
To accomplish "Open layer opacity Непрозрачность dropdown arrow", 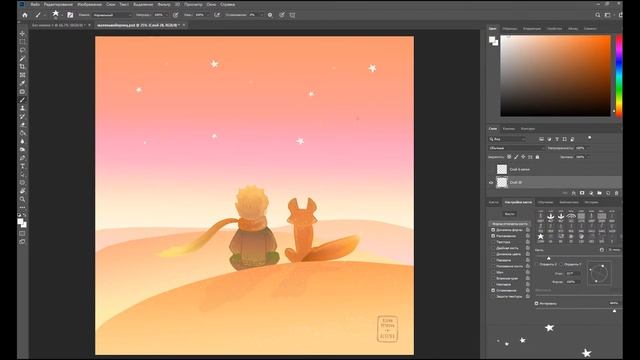I will point(588,148).
